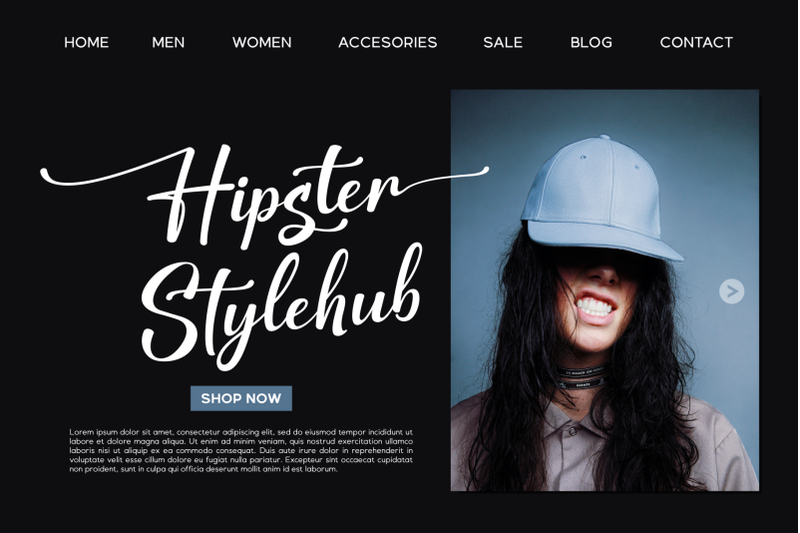Screen dimensions: 800x533
Task: Select the Lorem ipsum description paragraph
Action: pyautogui.click(x=241, y=451)
